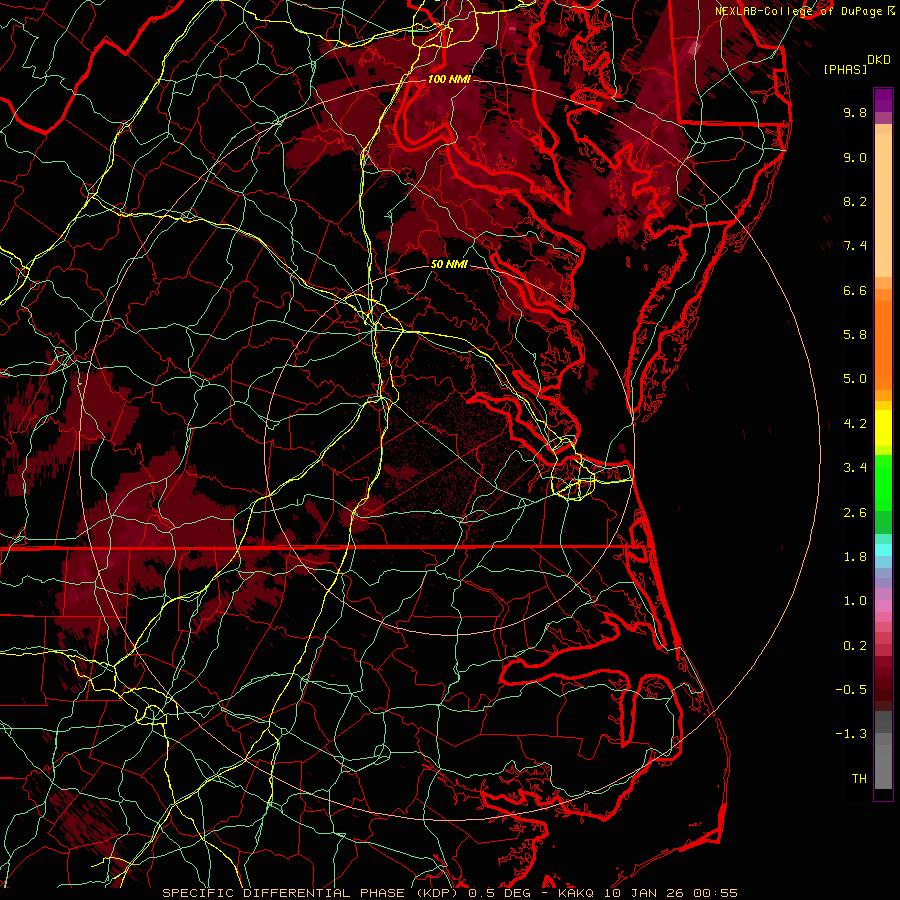Pick the orange band of color scale
This screenshot has width=900, height=900.
click(x=883, y=346)
